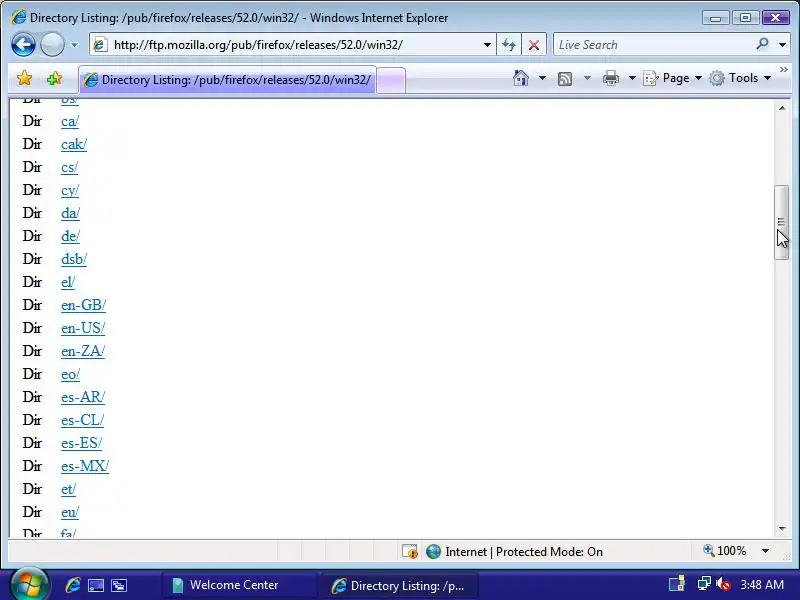Refresh the page with the refresh icon

pos(509,45)
